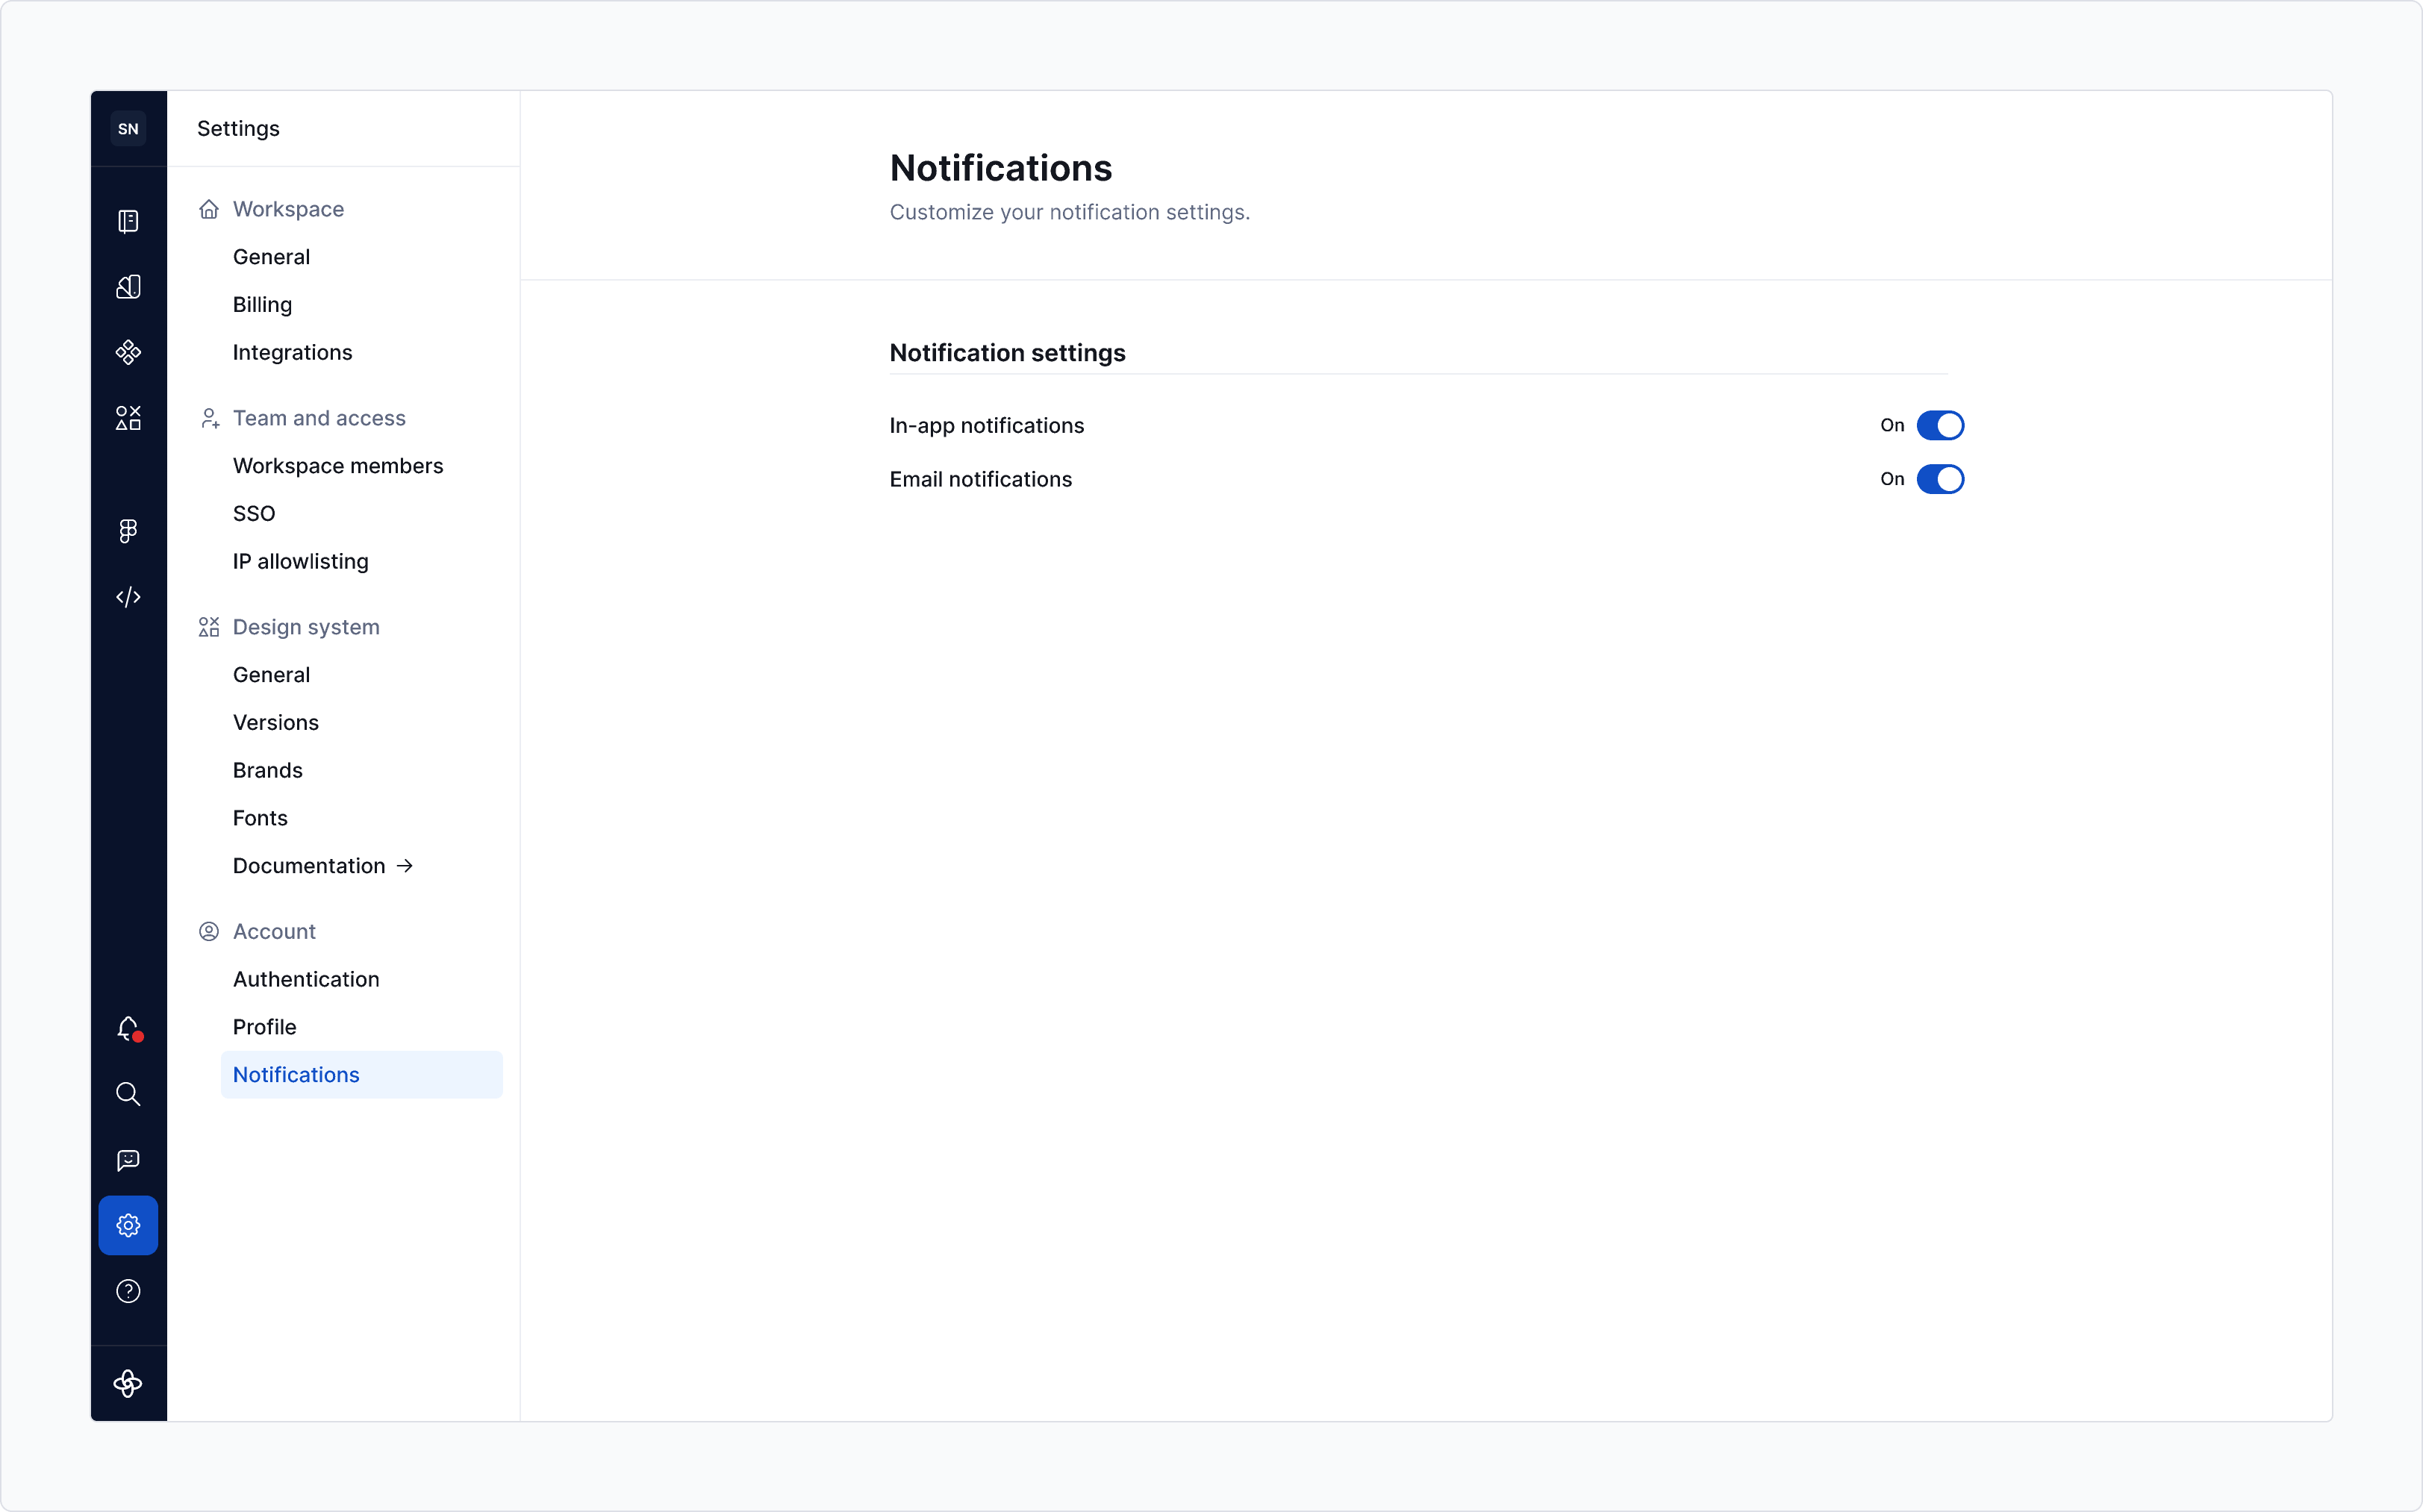The image size is (2423, 1512).
Task: Select the code export icon in sidebar
Action: point(128,597)
